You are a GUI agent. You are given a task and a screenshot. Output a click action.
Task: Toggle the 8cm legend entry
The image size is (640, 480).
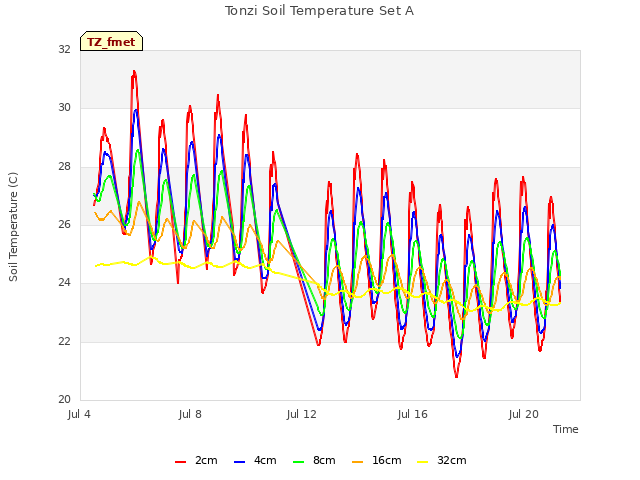click(x=314, y=460)
